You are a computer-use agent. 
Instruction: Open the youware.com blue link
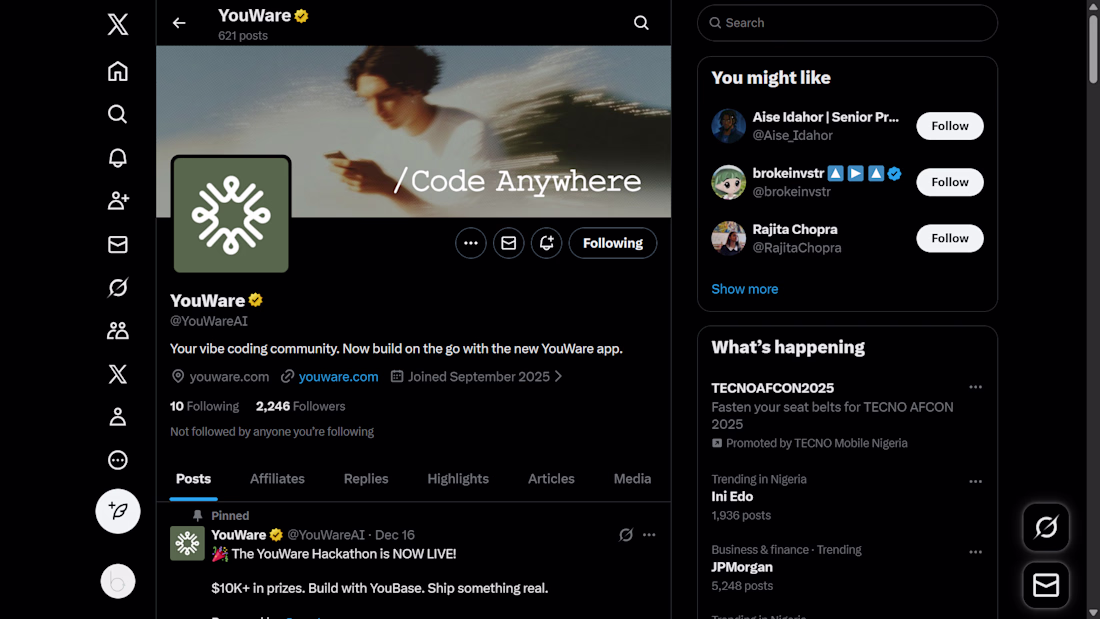click(338, 377)
